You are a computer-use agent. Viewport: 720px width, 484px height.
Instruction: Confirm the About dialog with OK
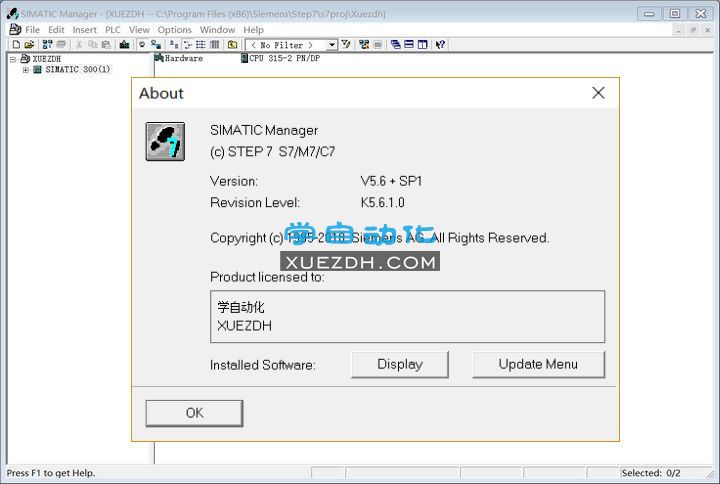[x=194, y=413]
